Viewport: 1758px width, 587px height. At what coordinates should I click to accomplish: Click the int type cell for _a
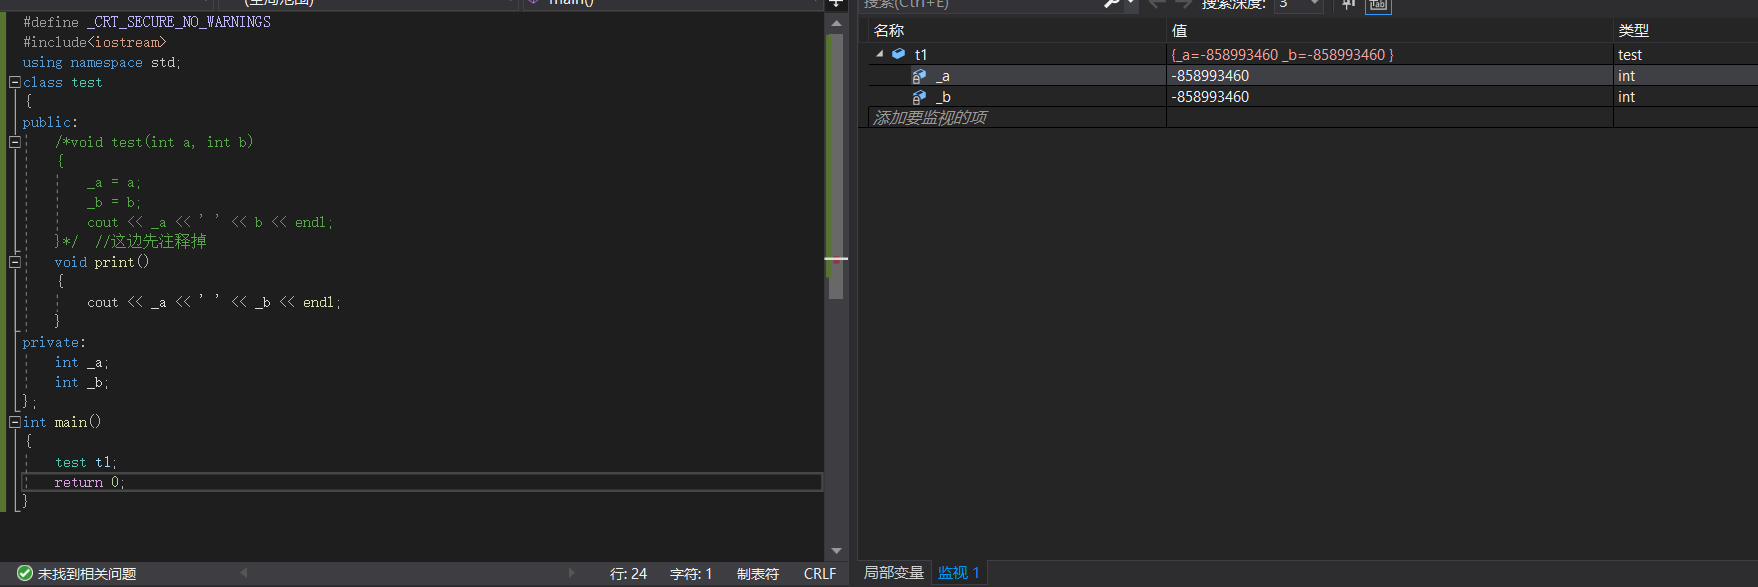click(x=1626, y=76)
